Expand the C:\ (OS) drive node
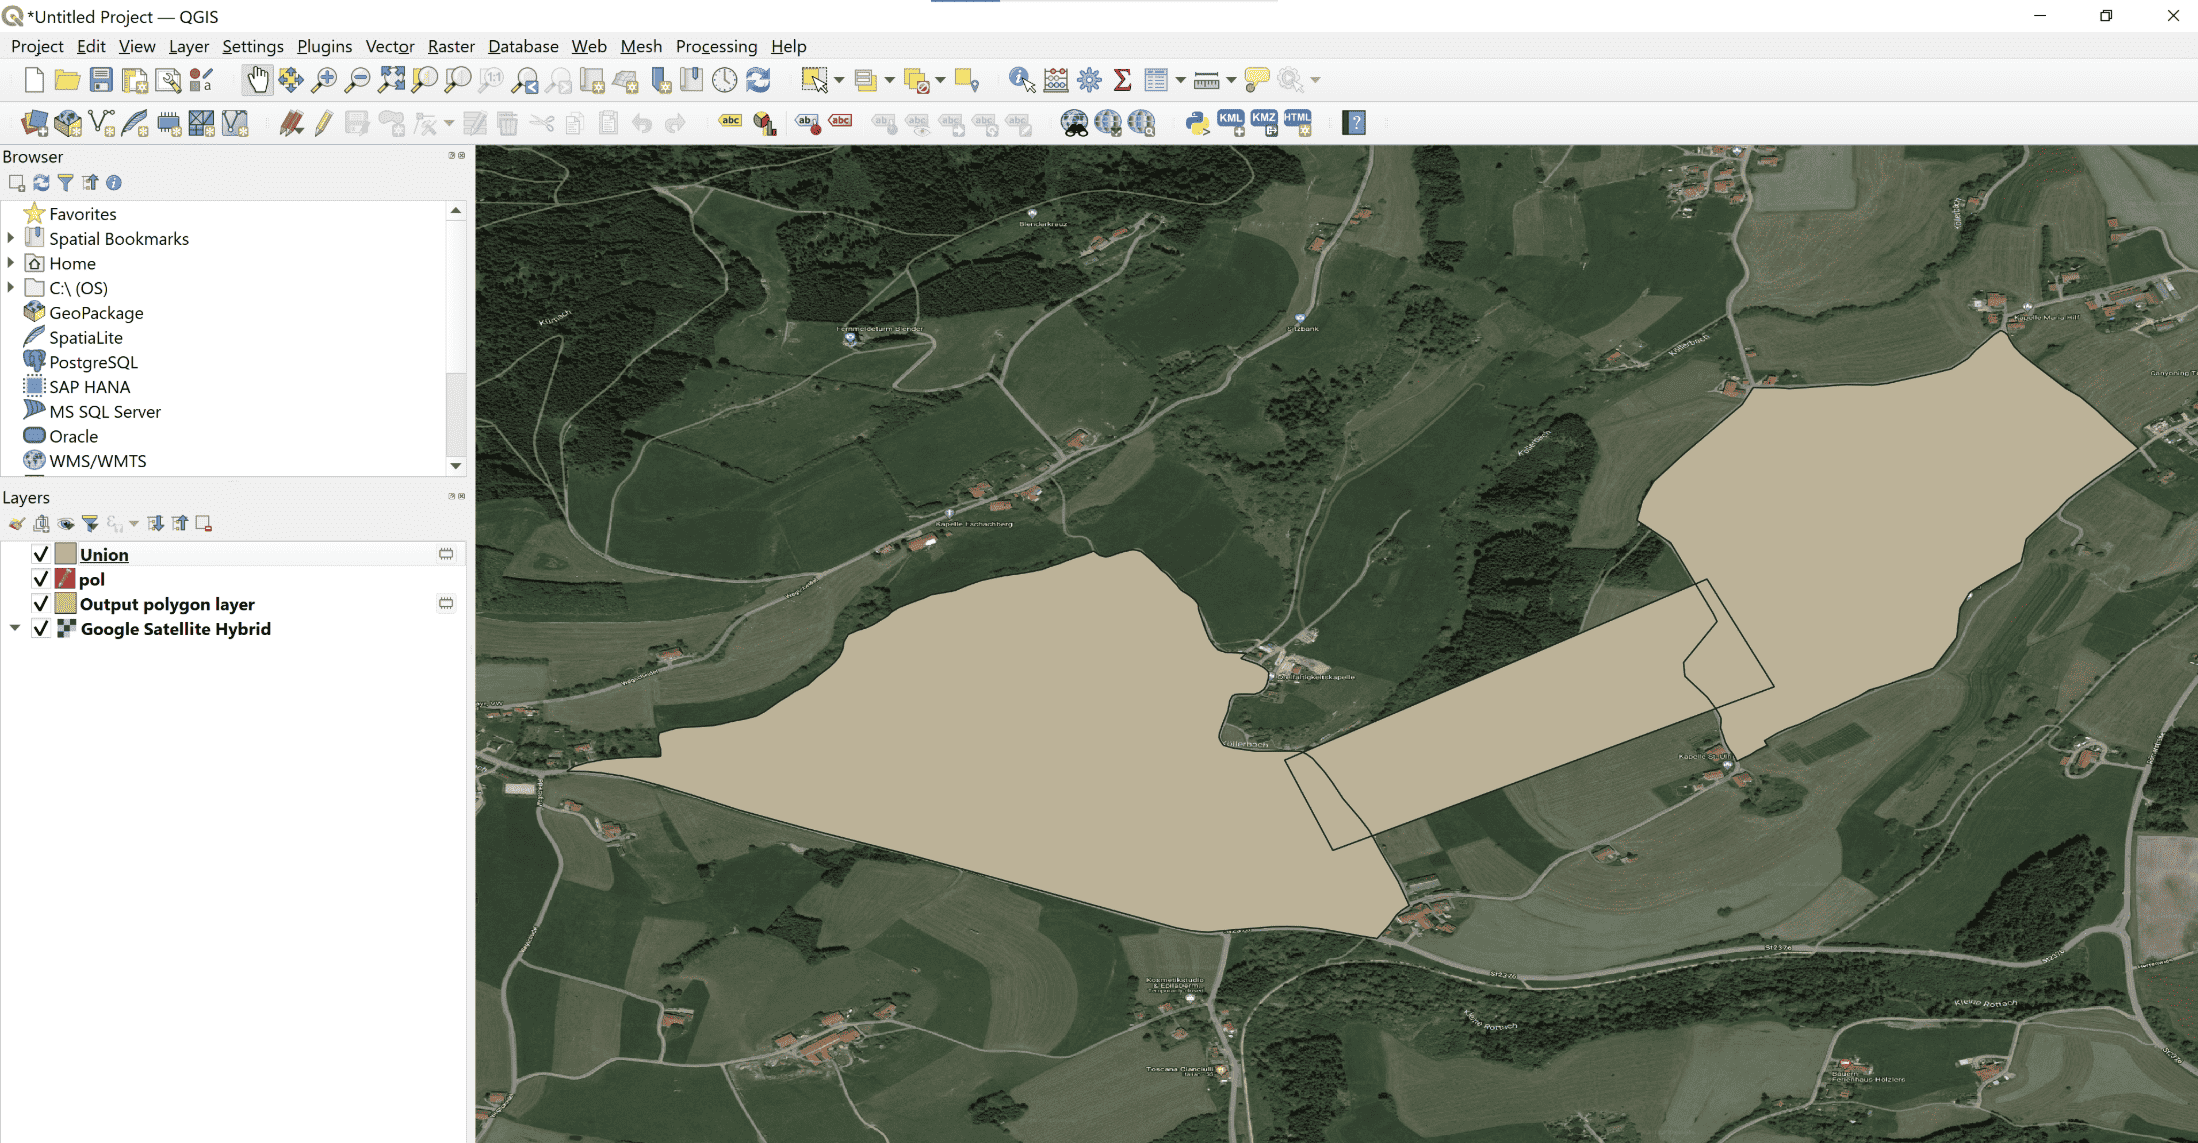Image resolution: width=2198 pixels, height=1143 pixels. click(11, 288)
